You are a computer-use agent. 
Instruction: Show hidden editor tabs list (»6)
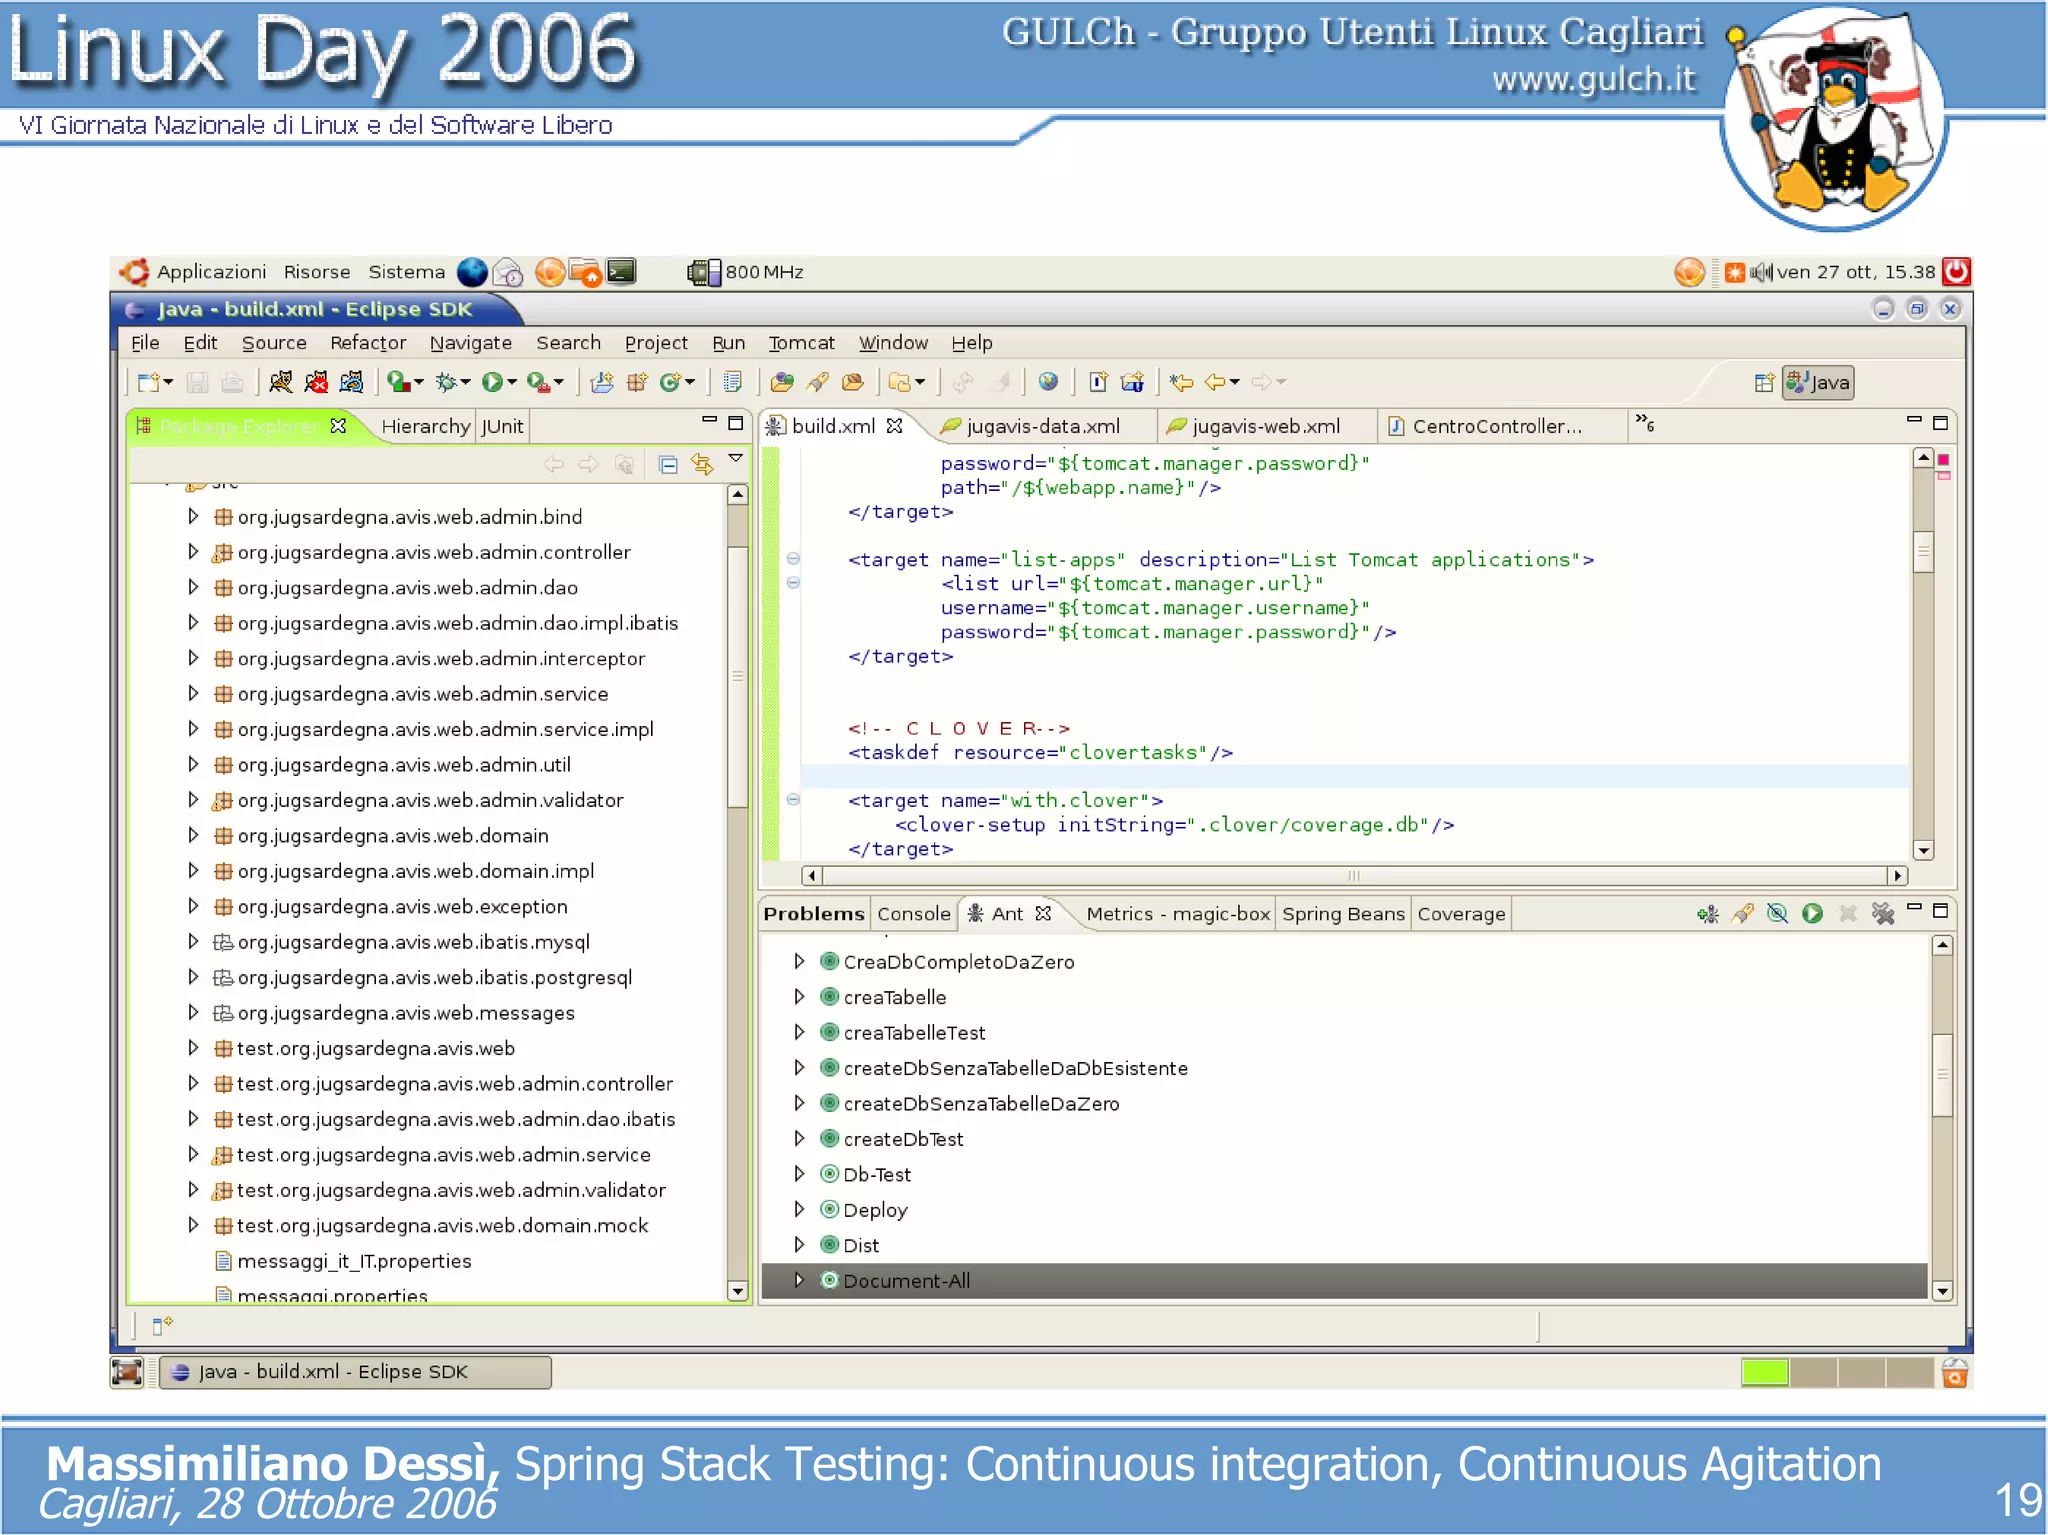click(x=1645, y=424)
